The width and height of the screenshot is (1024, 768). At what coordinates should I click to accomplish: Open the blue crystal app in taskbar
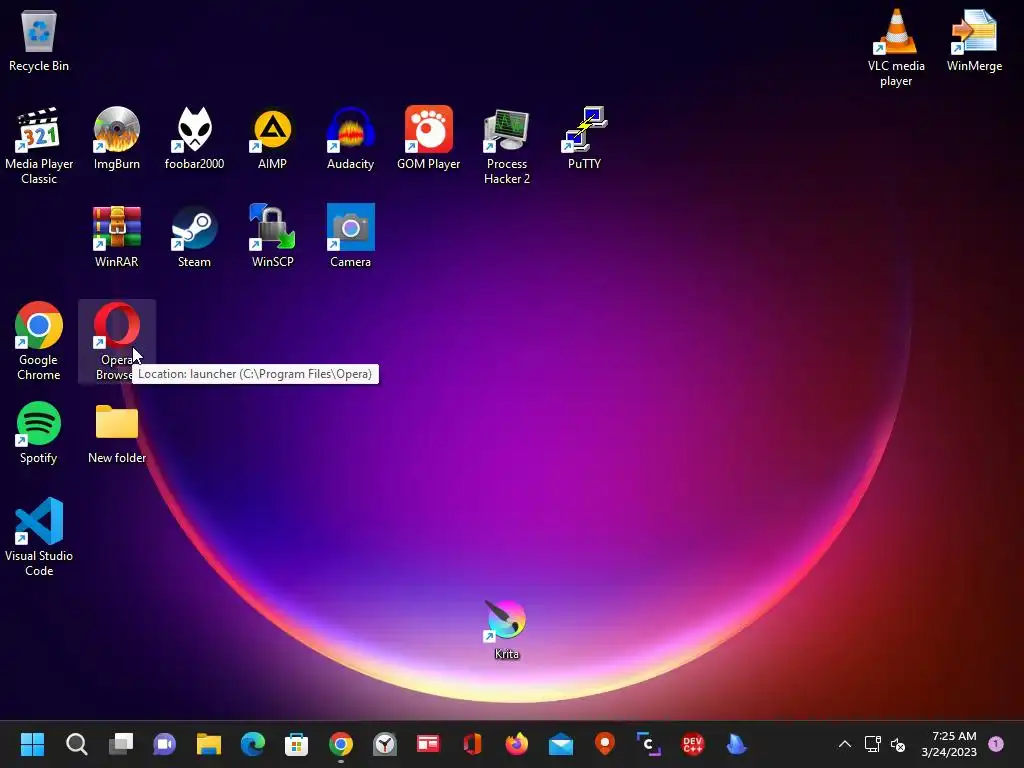pos(737,744)
